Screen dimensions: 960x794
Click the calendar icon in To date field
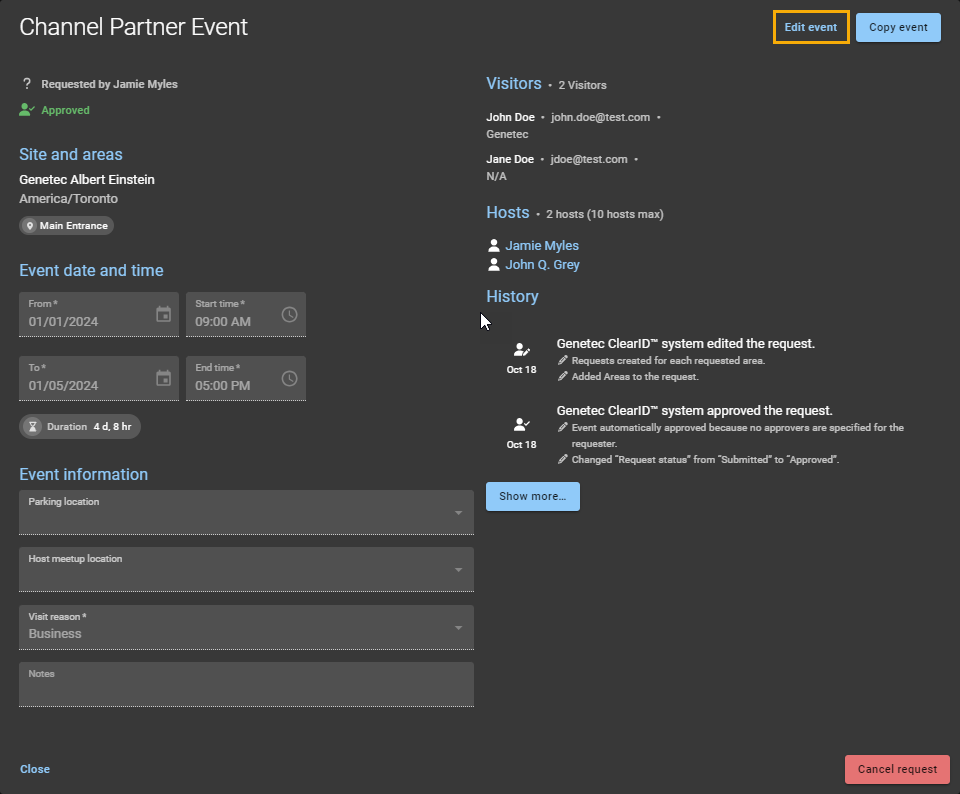[164, 378]
